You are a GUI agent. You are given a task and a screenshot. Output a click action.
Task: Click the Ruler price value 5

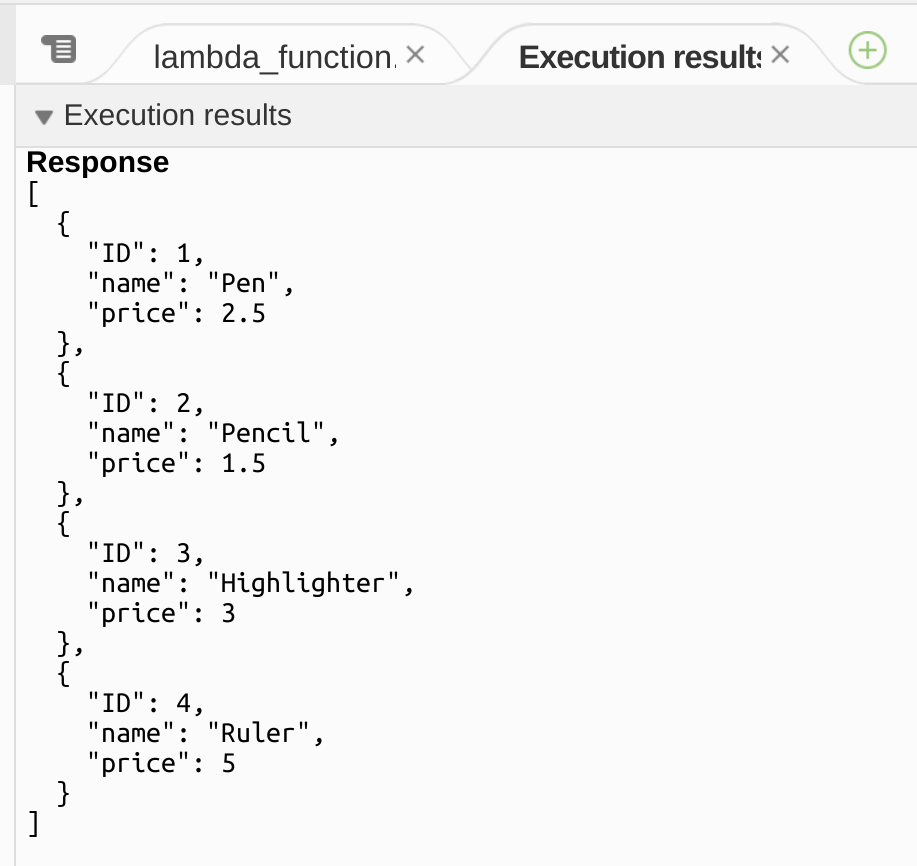(x=228, y=763)
